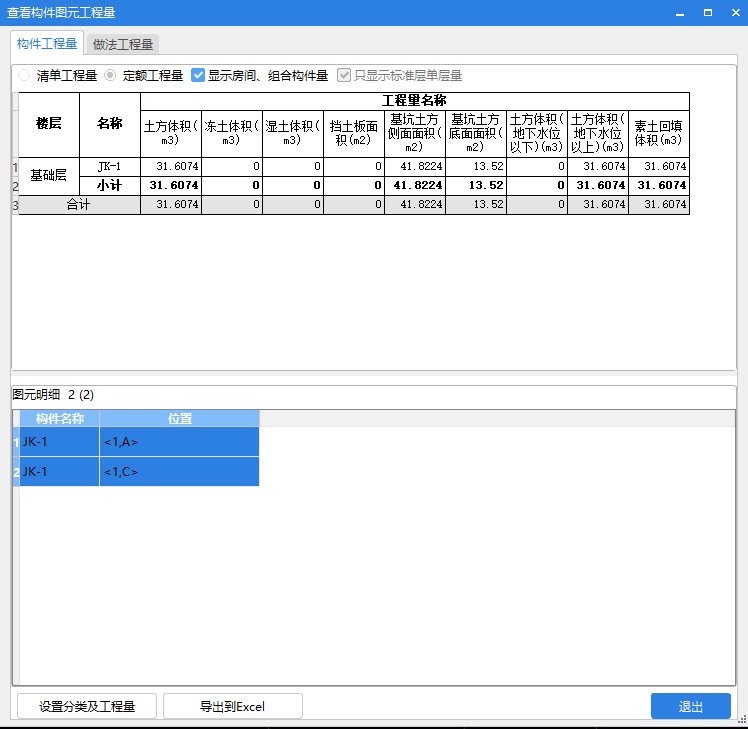Click the 位置 column header
748x729 pixels.
(180, 418)
